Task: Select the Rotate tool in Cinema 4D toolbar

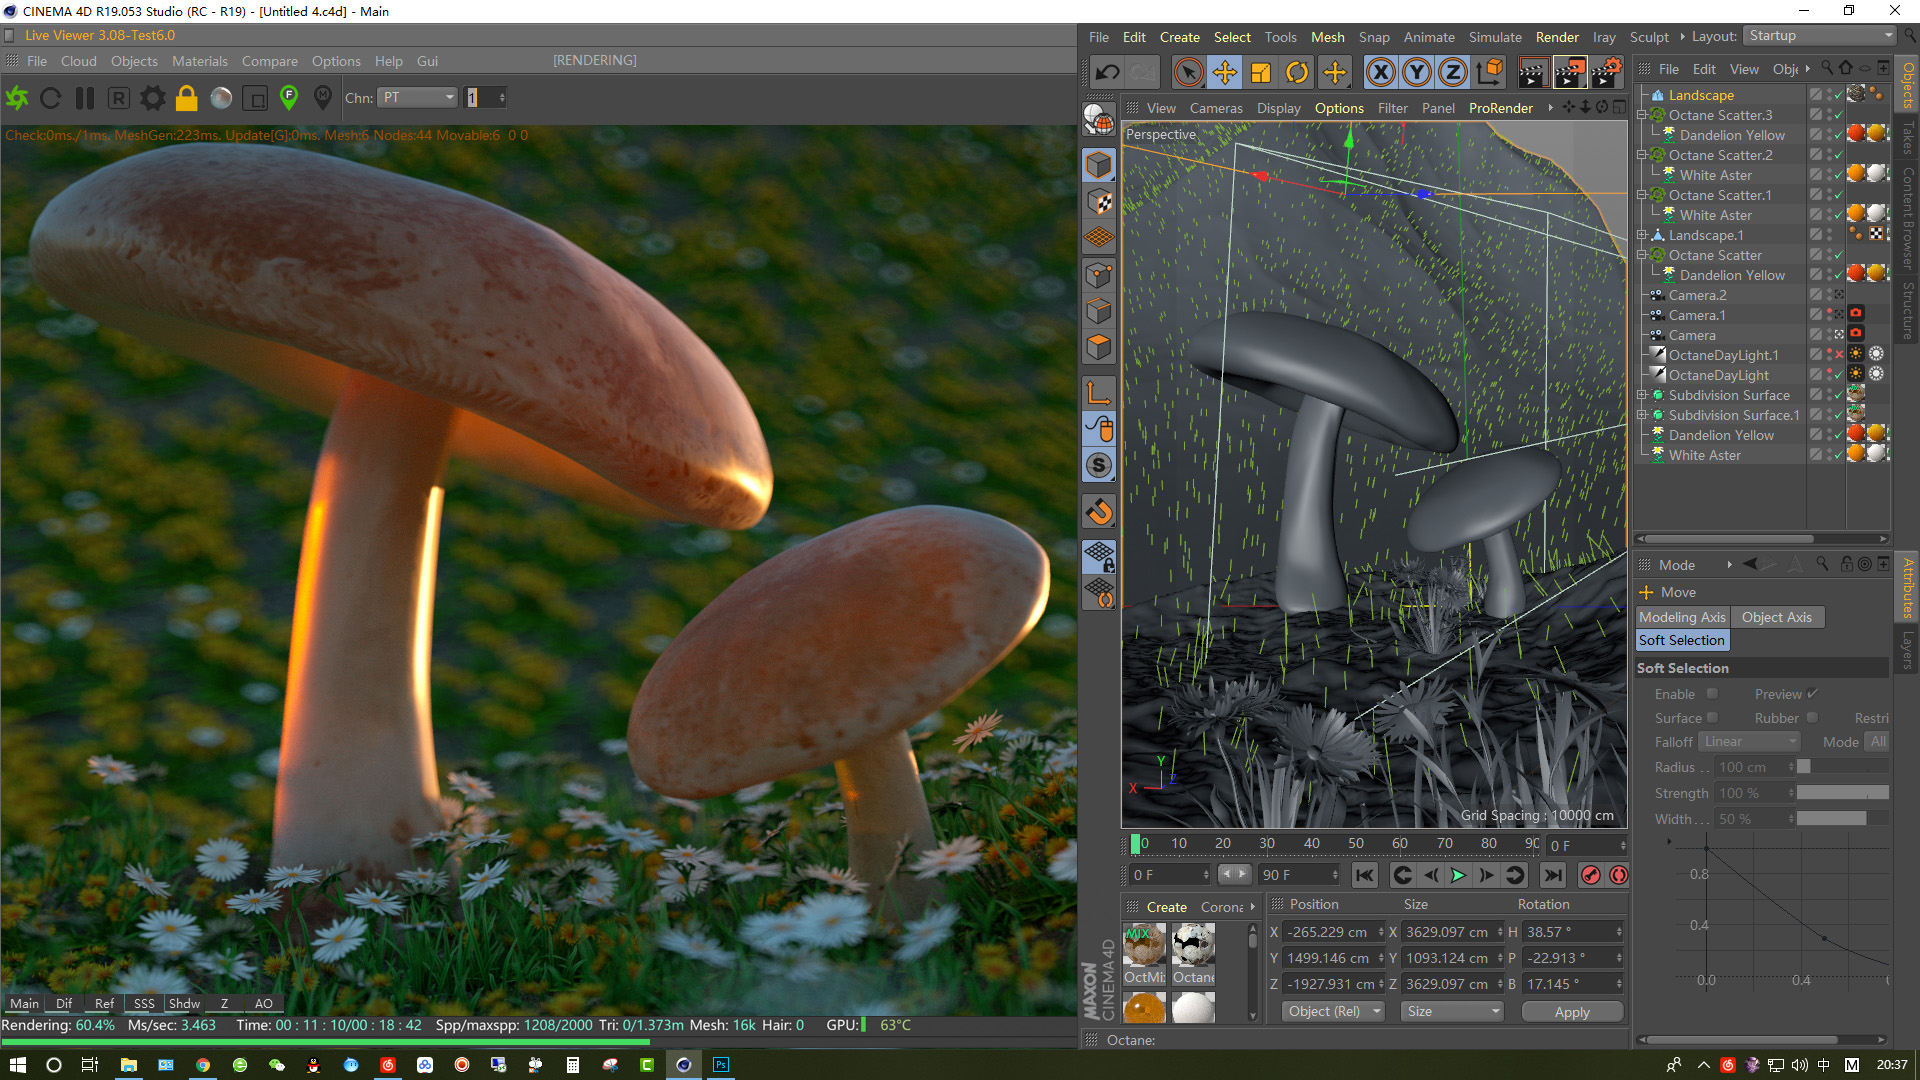Action: (x=1297, y=71)
